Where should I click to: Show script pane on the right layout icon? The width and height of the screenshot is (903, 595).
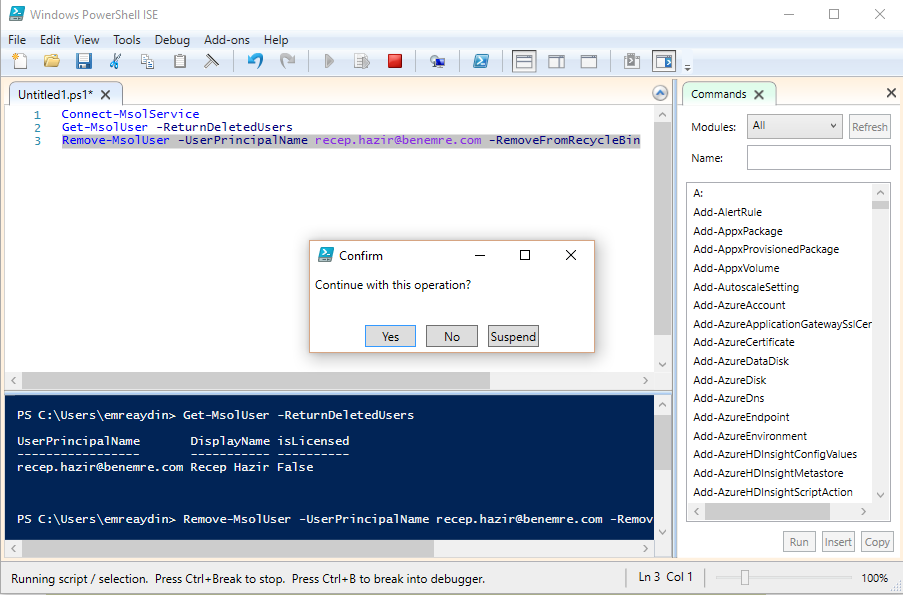556,61
